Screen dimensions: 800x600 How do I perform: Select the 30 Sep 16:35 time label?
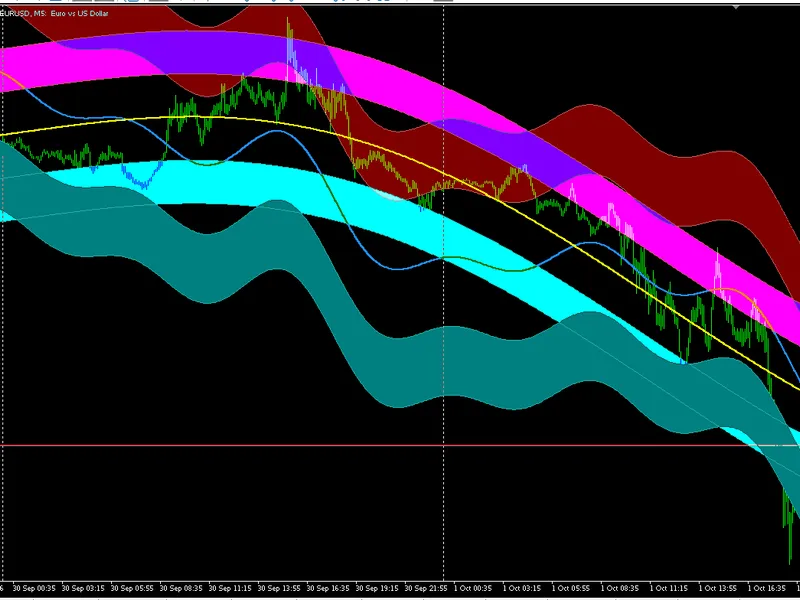(328, 588)
